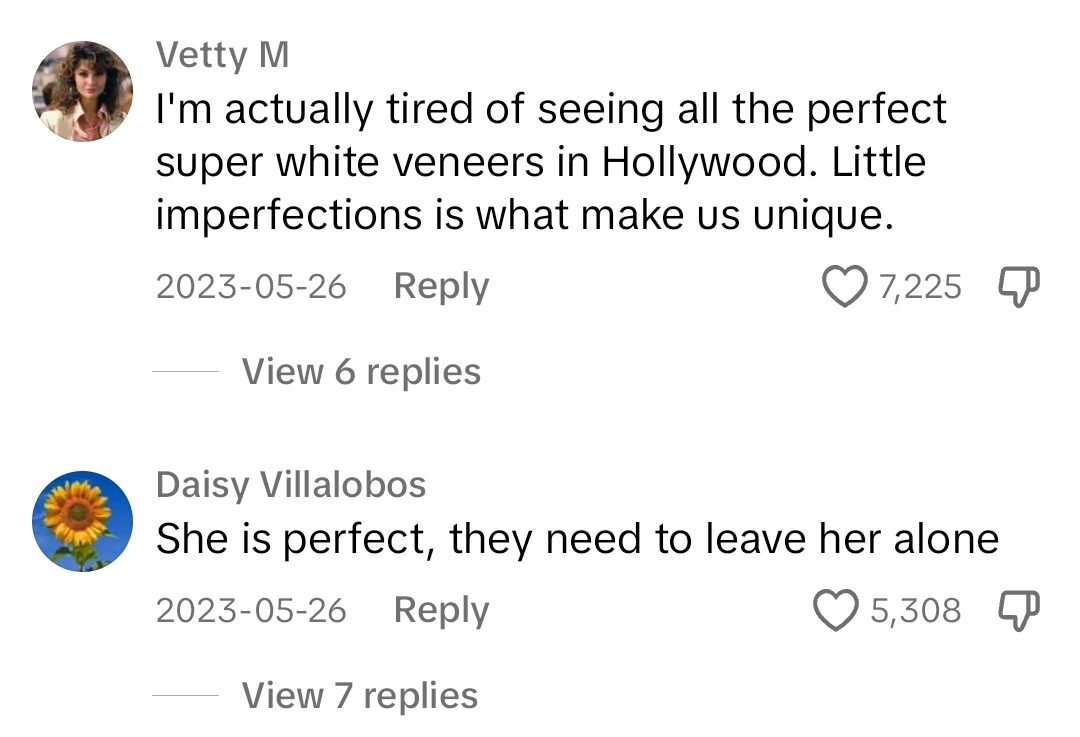The height and width of the screenshot is (737, 1080).
Task: Click the Vetty M username
Action: pyautogui.click(x=222, y=56)
